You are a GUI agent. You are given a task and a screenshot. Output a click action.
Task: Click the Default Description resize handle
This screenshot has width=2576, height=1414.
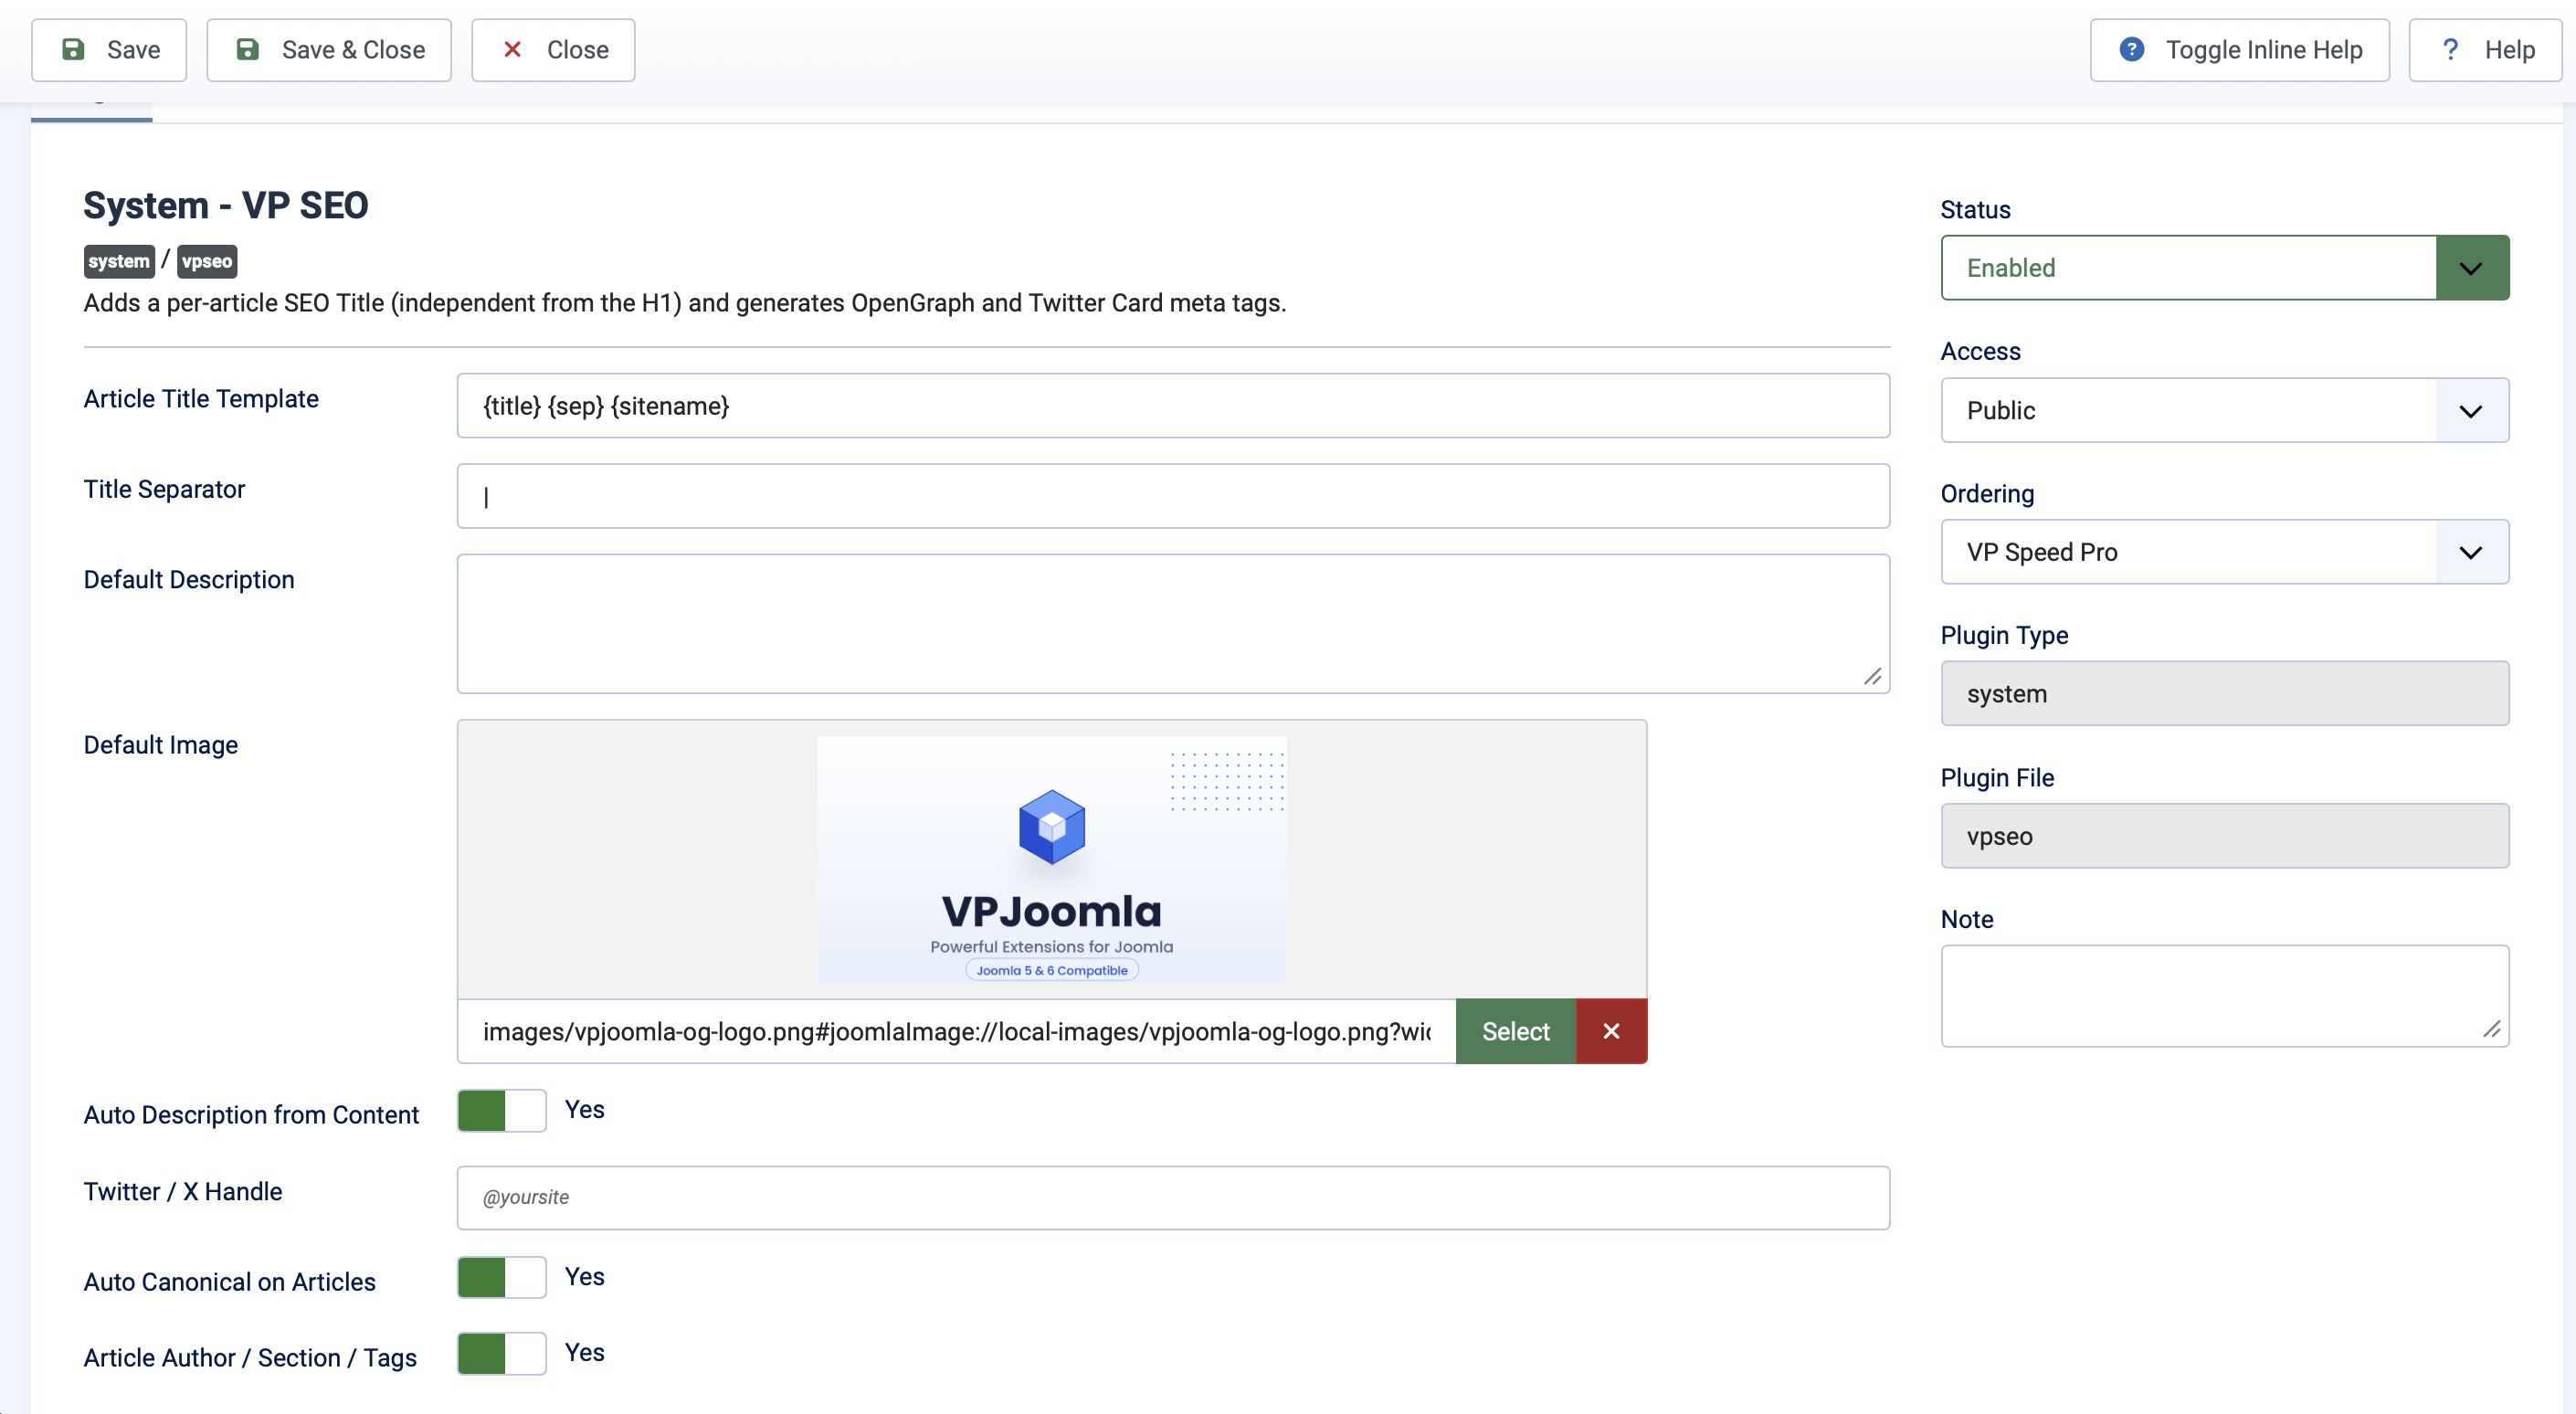point(1872,677)
